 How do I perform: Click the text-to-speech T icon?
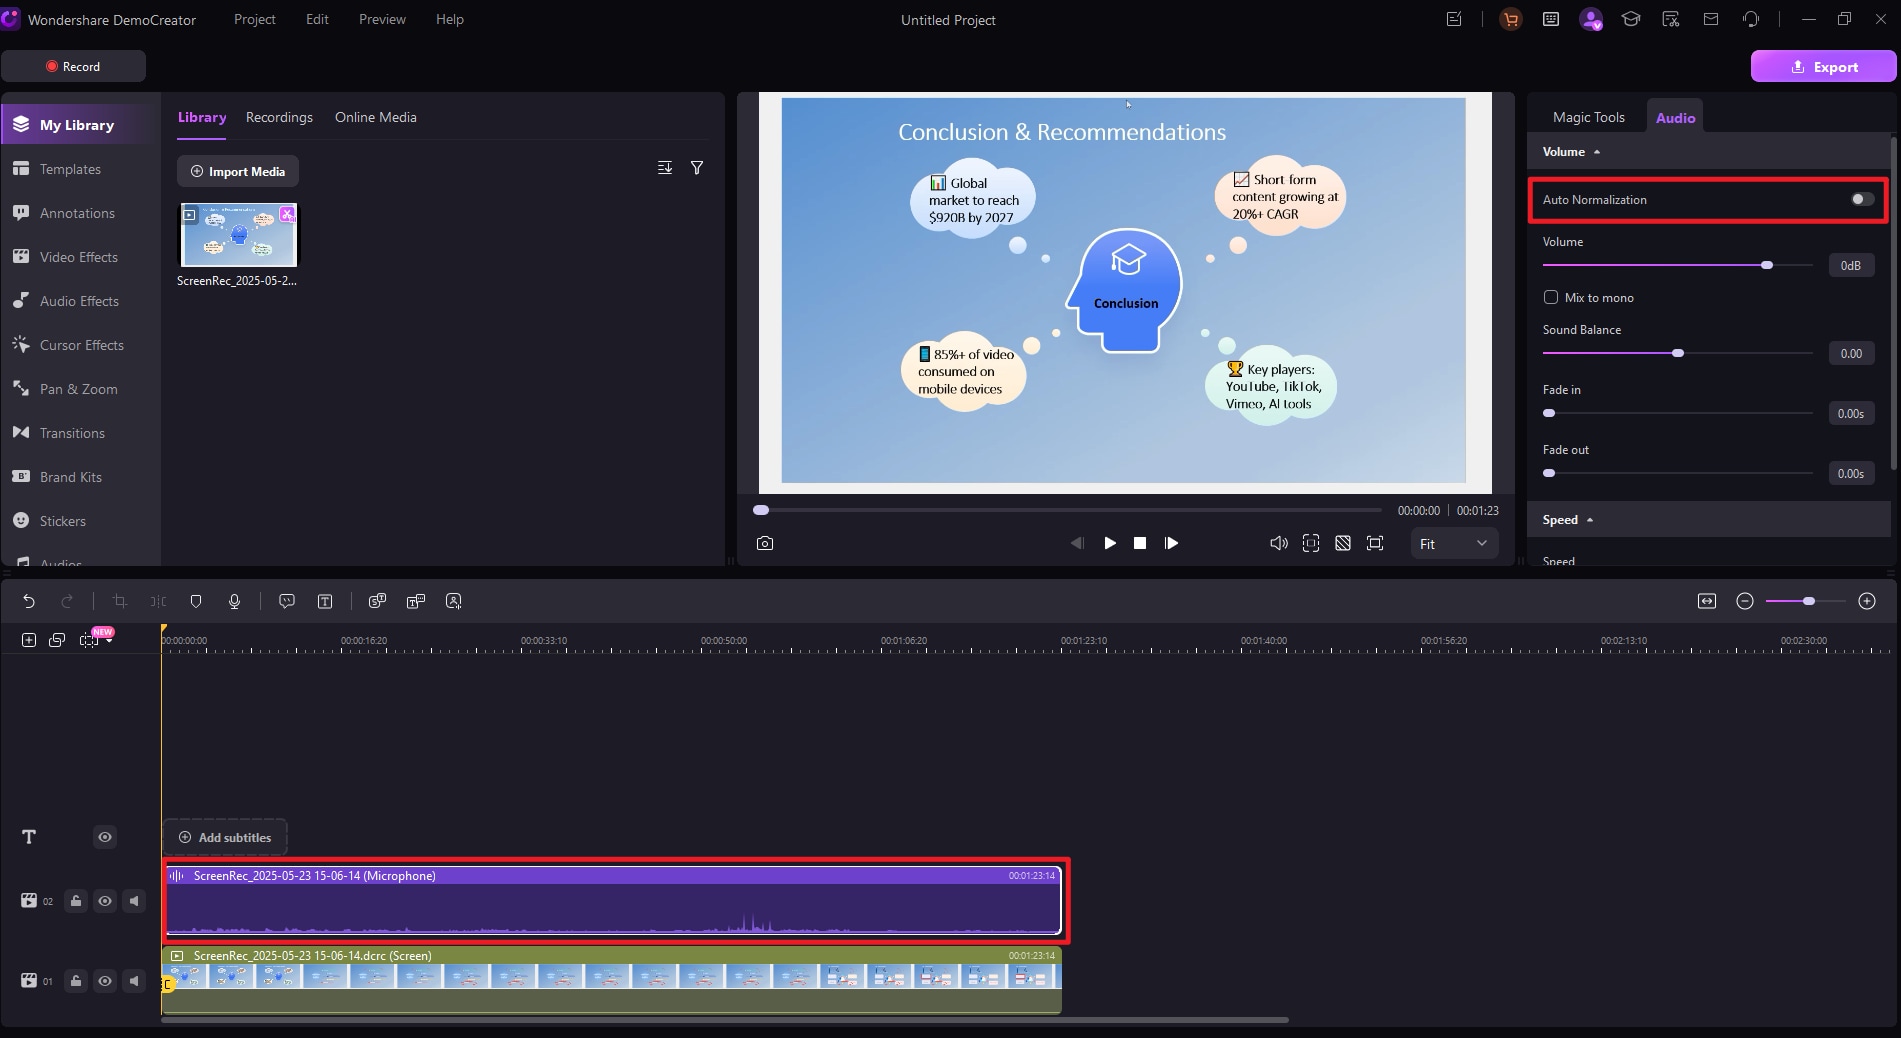click(325, 601)
